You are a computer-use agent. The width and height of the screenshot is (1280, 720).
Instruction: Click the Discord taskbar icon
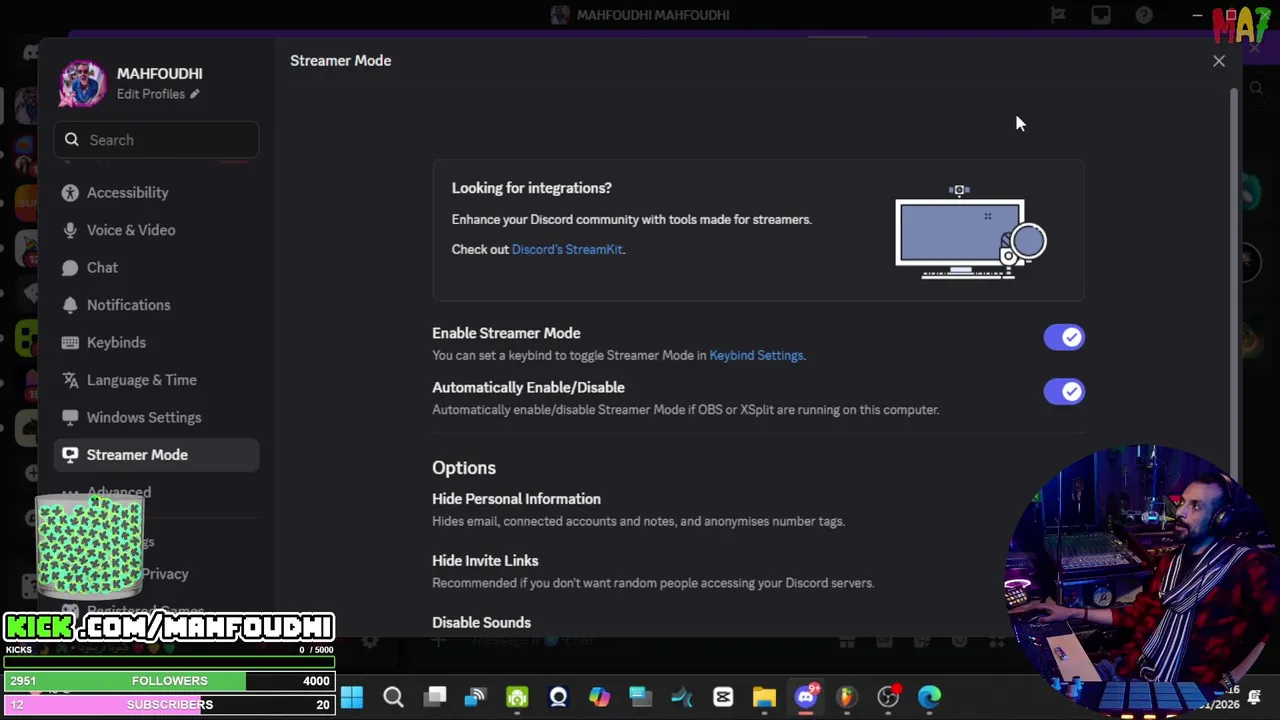[806, 697]
